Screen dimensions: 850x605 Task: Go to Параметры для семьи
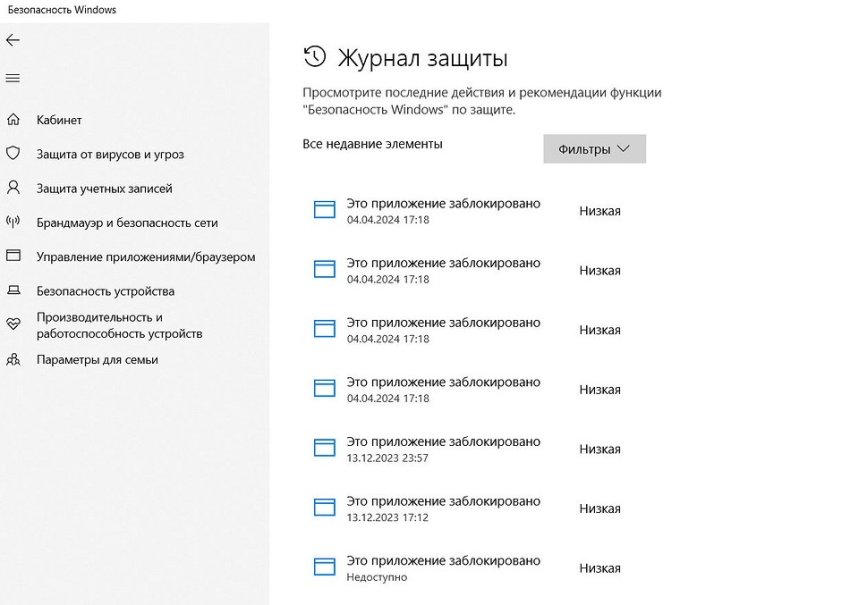tap(97, 359)
